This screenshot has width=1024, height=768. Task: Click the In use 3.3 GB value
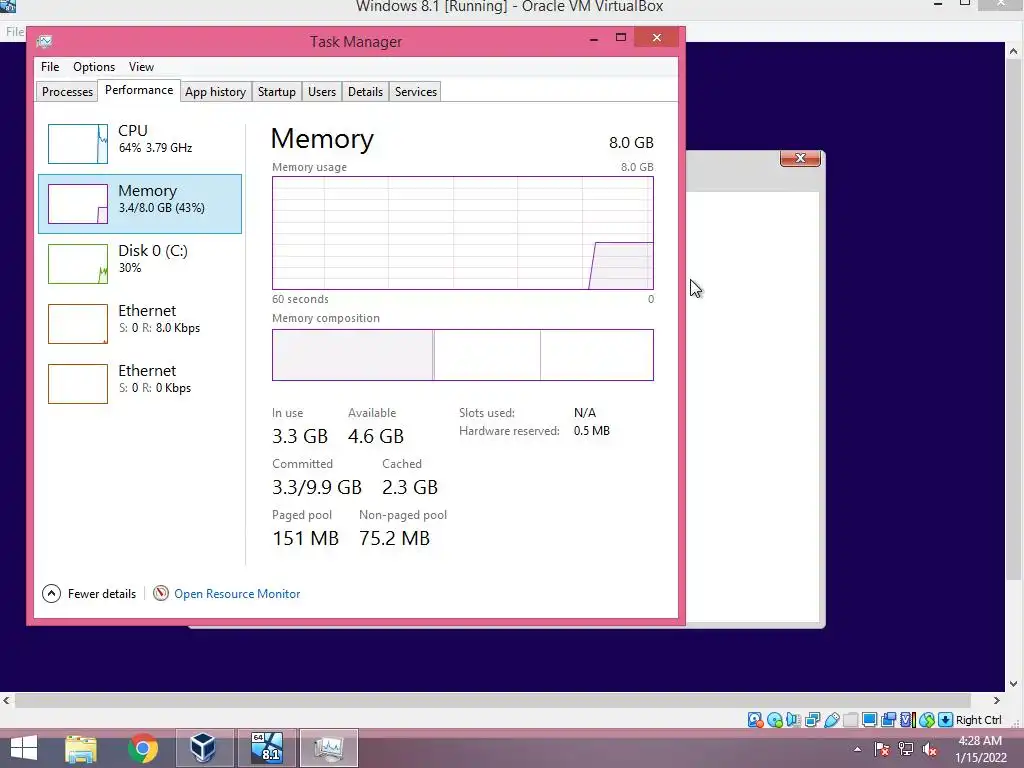[x=300, y=436]
